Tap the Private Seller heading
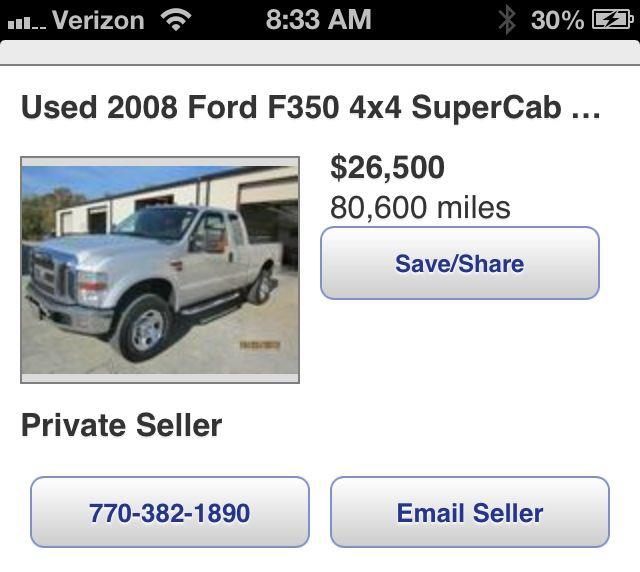 tap(121, 425)
